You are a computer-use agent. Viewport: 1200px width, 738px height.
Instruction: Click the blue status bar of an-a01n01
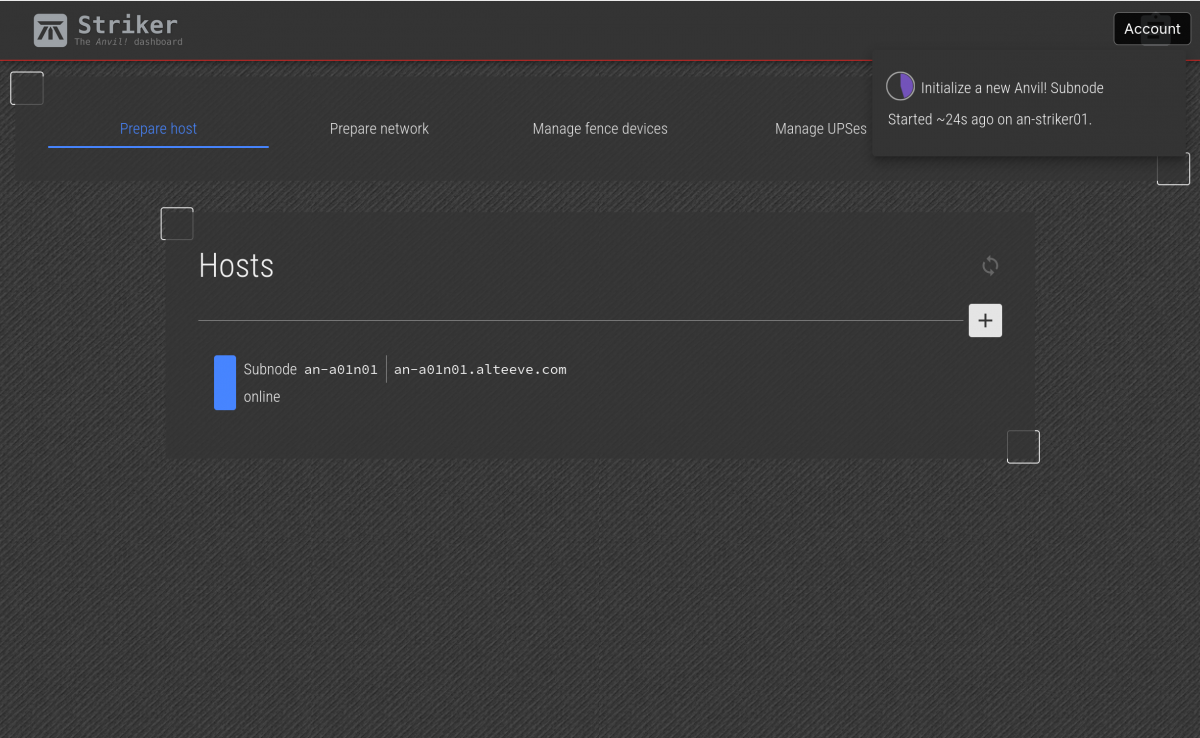click(225, 383)
